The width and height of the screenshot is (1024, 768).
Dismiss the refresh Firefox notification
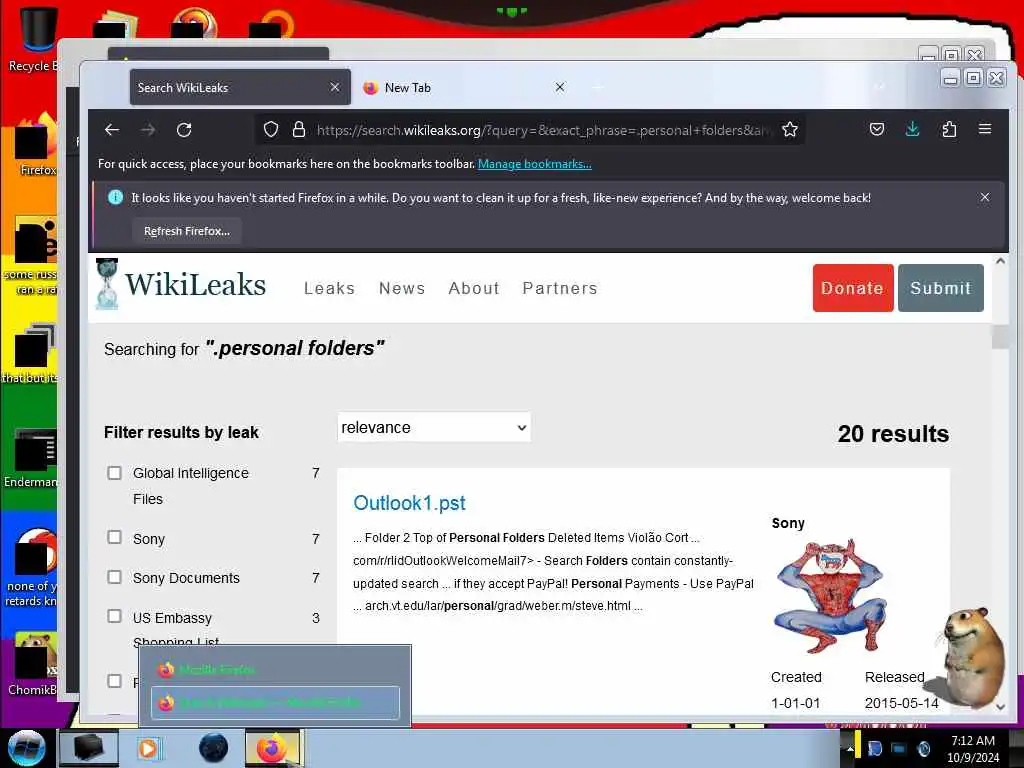985,197
